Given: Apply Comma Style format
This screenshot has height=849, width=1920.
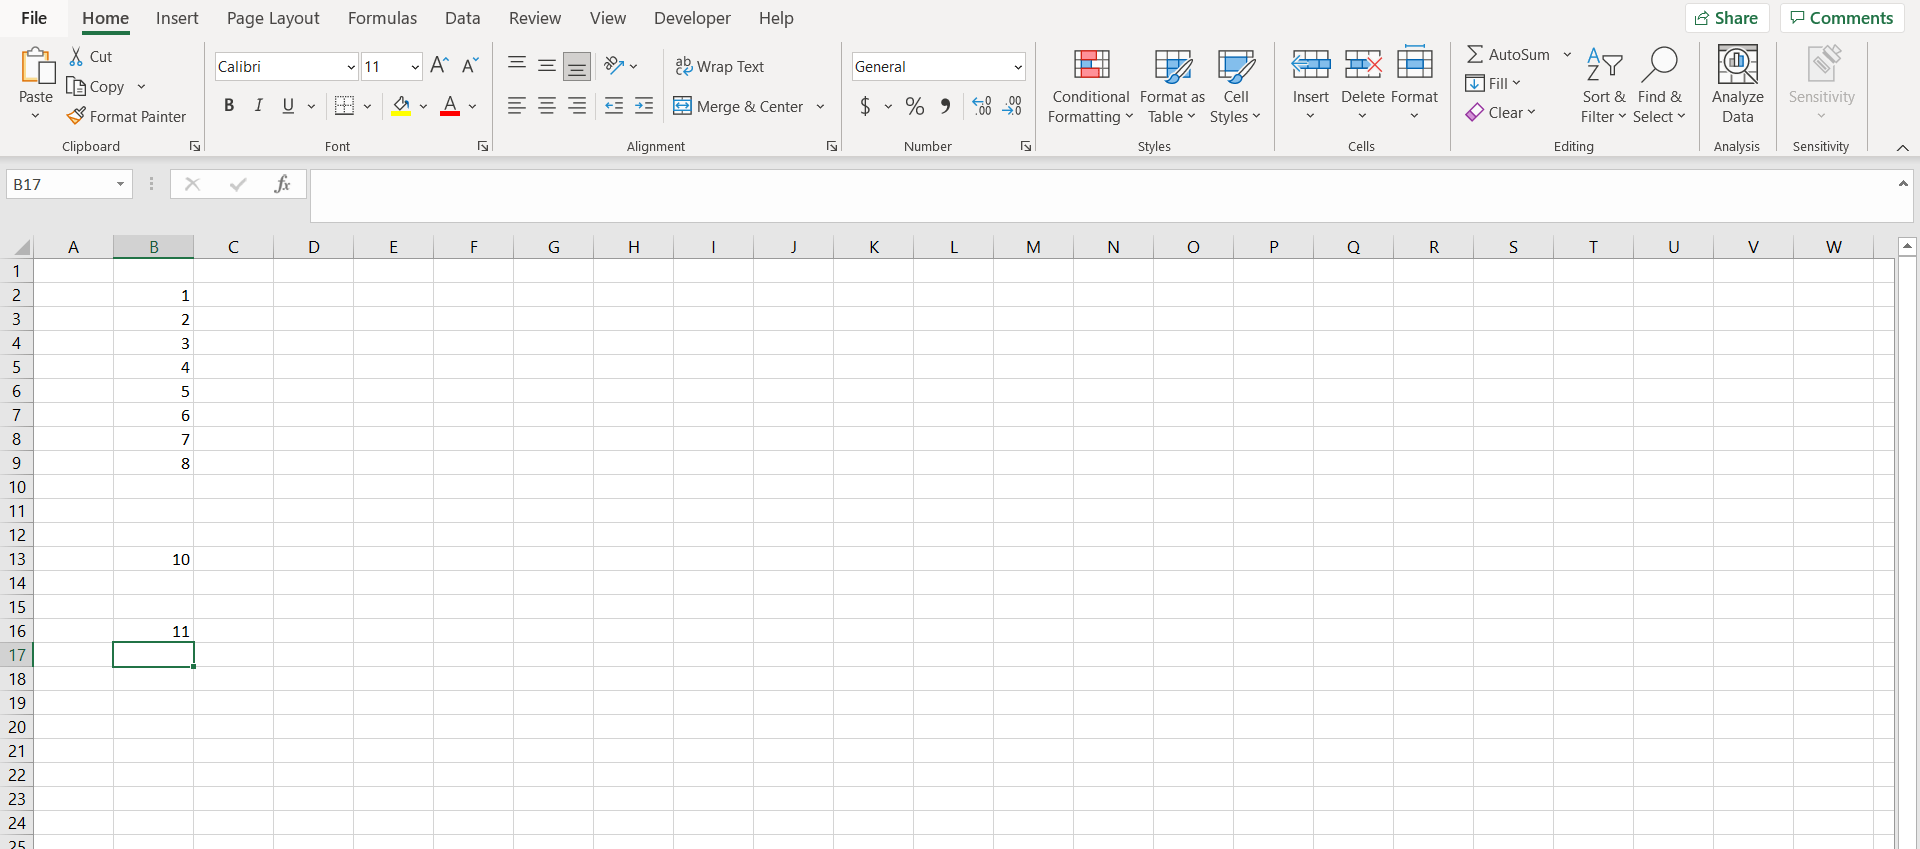Looking at the screenshot, I should pyautogui.click(x=945, y=106).
